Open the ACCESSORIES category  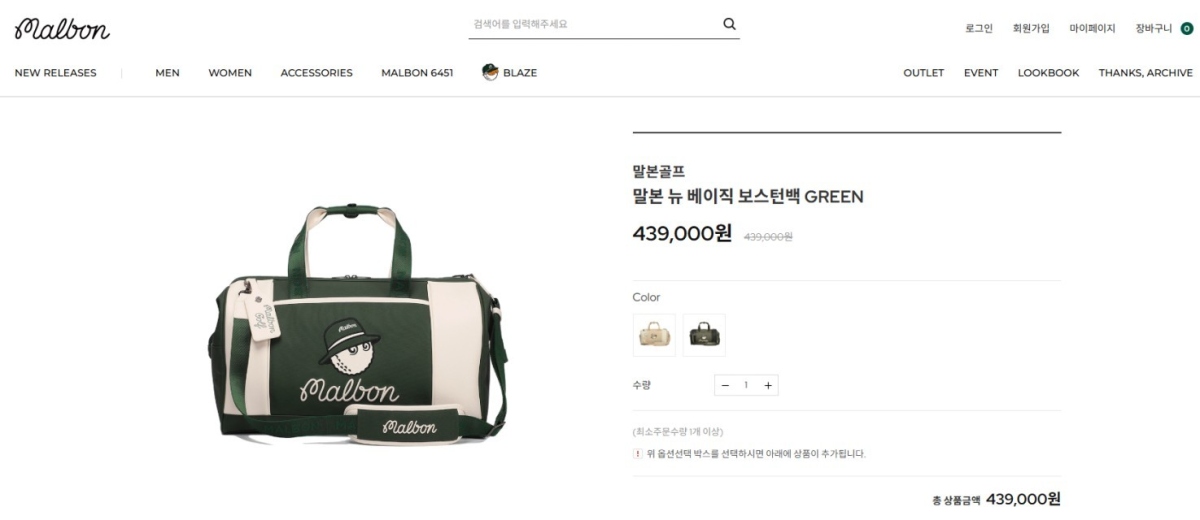(x=316, y=73)
